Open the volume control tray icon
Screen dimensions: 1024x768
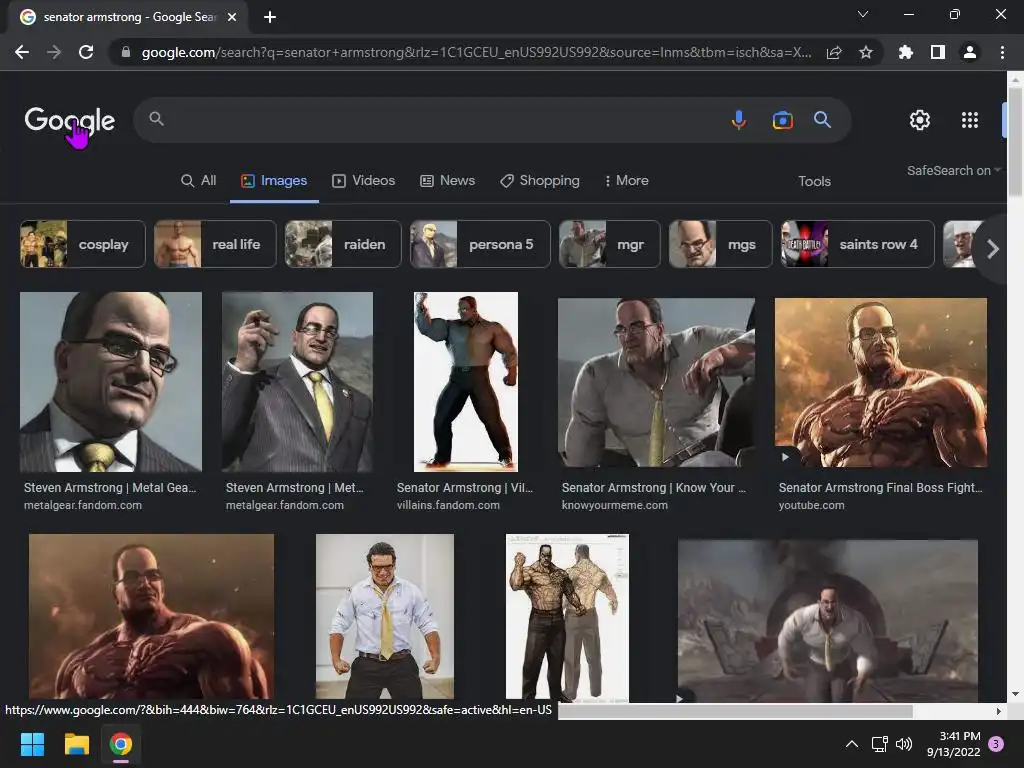904,744
